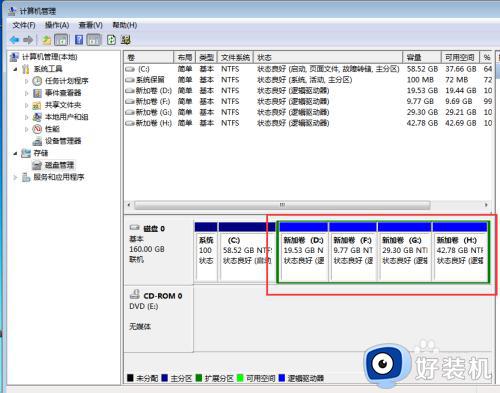Open the 文件(F) menu
The image size is (500, 393).
pyautogui.click(x=24, y=25)
